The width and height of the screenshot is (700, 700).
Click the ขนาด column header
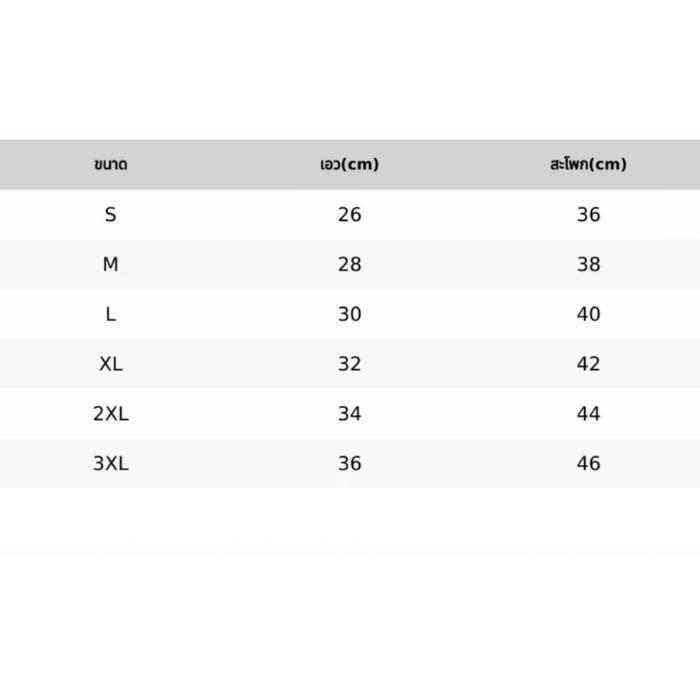point(111,164)
